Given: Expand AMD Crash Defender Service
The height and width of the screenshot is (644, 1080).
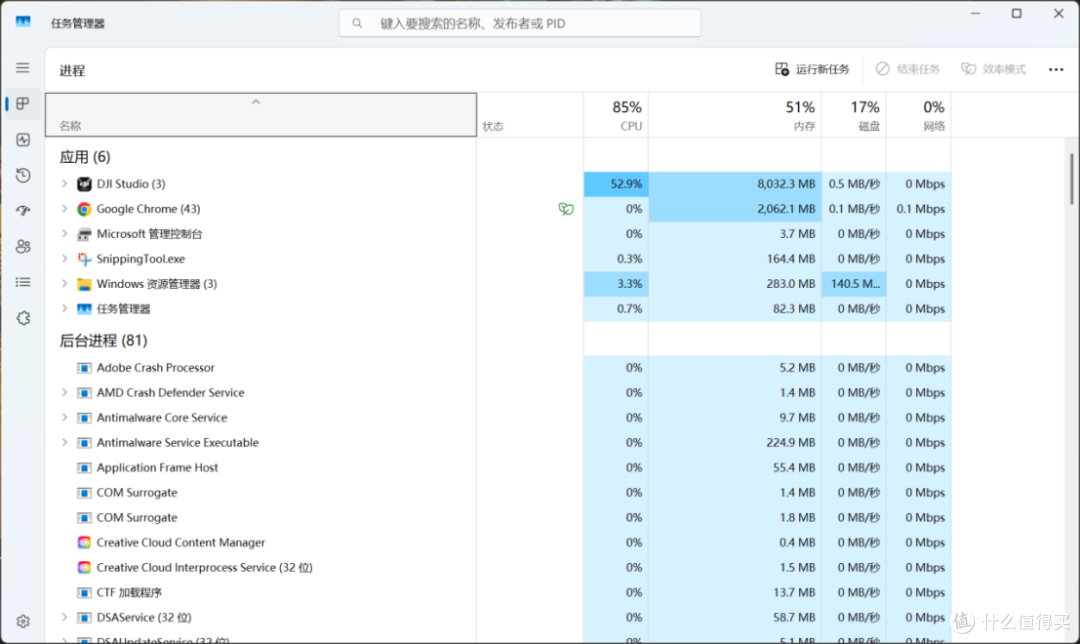Looking at the screenshot, I should point(64,393).
